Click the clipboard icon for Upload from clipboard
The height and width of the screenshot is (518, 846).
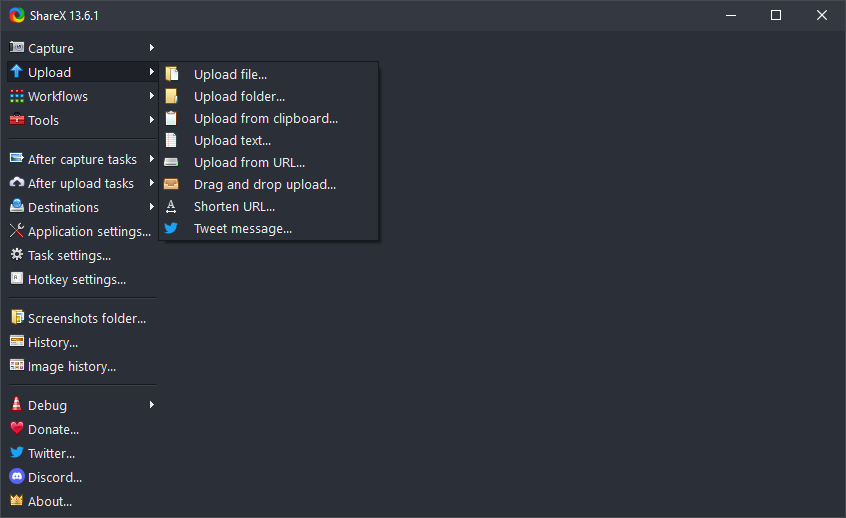point(171,118)
